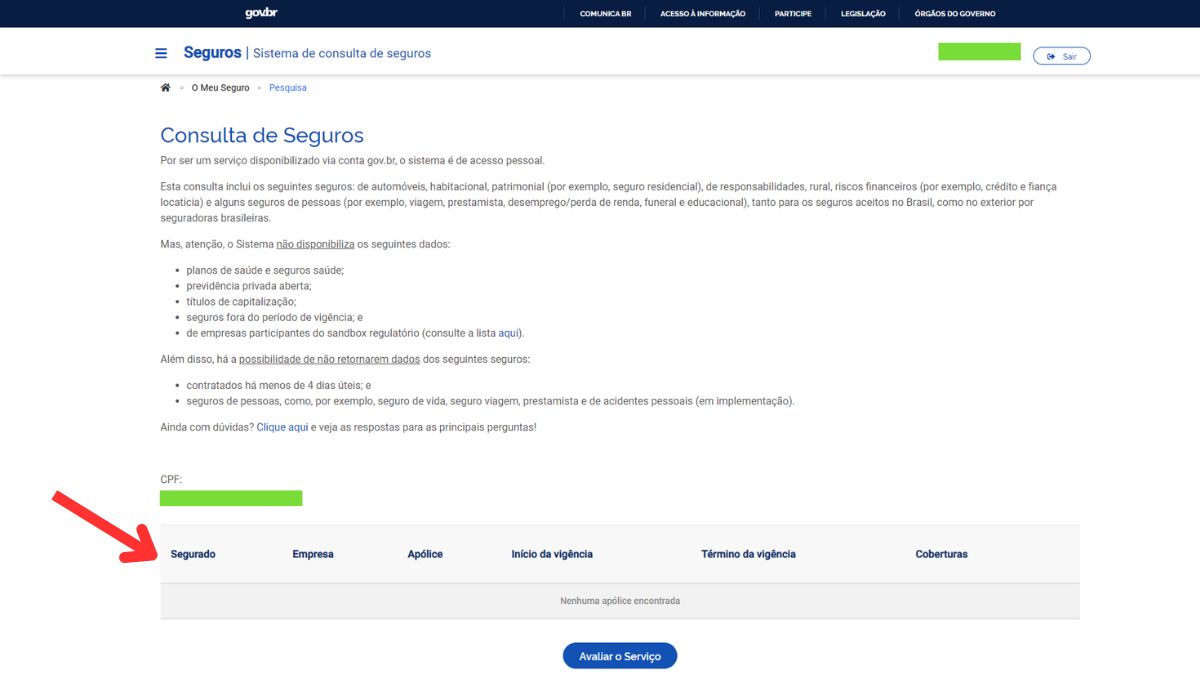Click the Coberturas column header

pyautogui.click(x=941, y=554)
